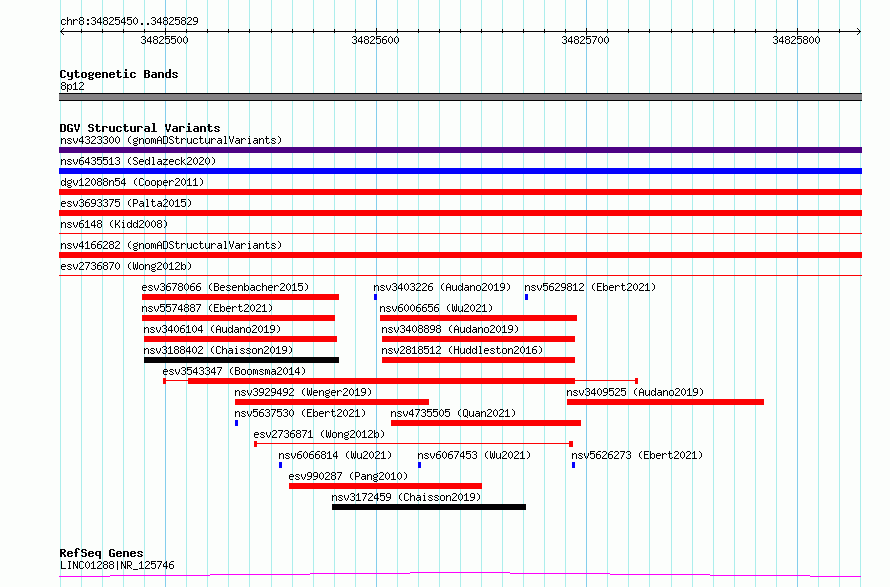Open the dgv12088n54 Cooper2011 variant label

coord(132,182)
